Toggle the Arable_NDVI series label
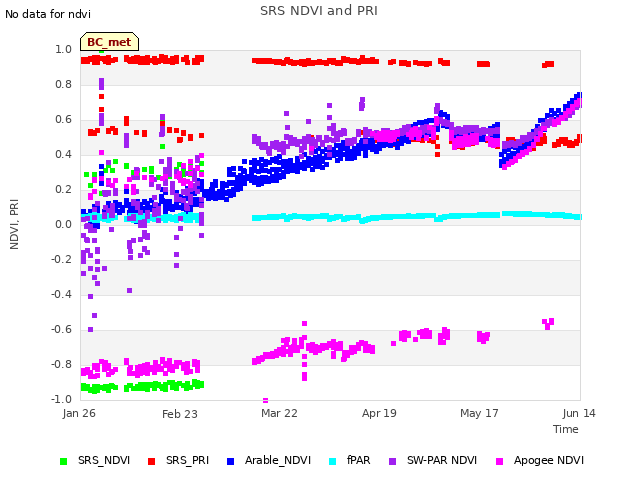The width and height of the screenshot is (640, 480). [278, 460]
